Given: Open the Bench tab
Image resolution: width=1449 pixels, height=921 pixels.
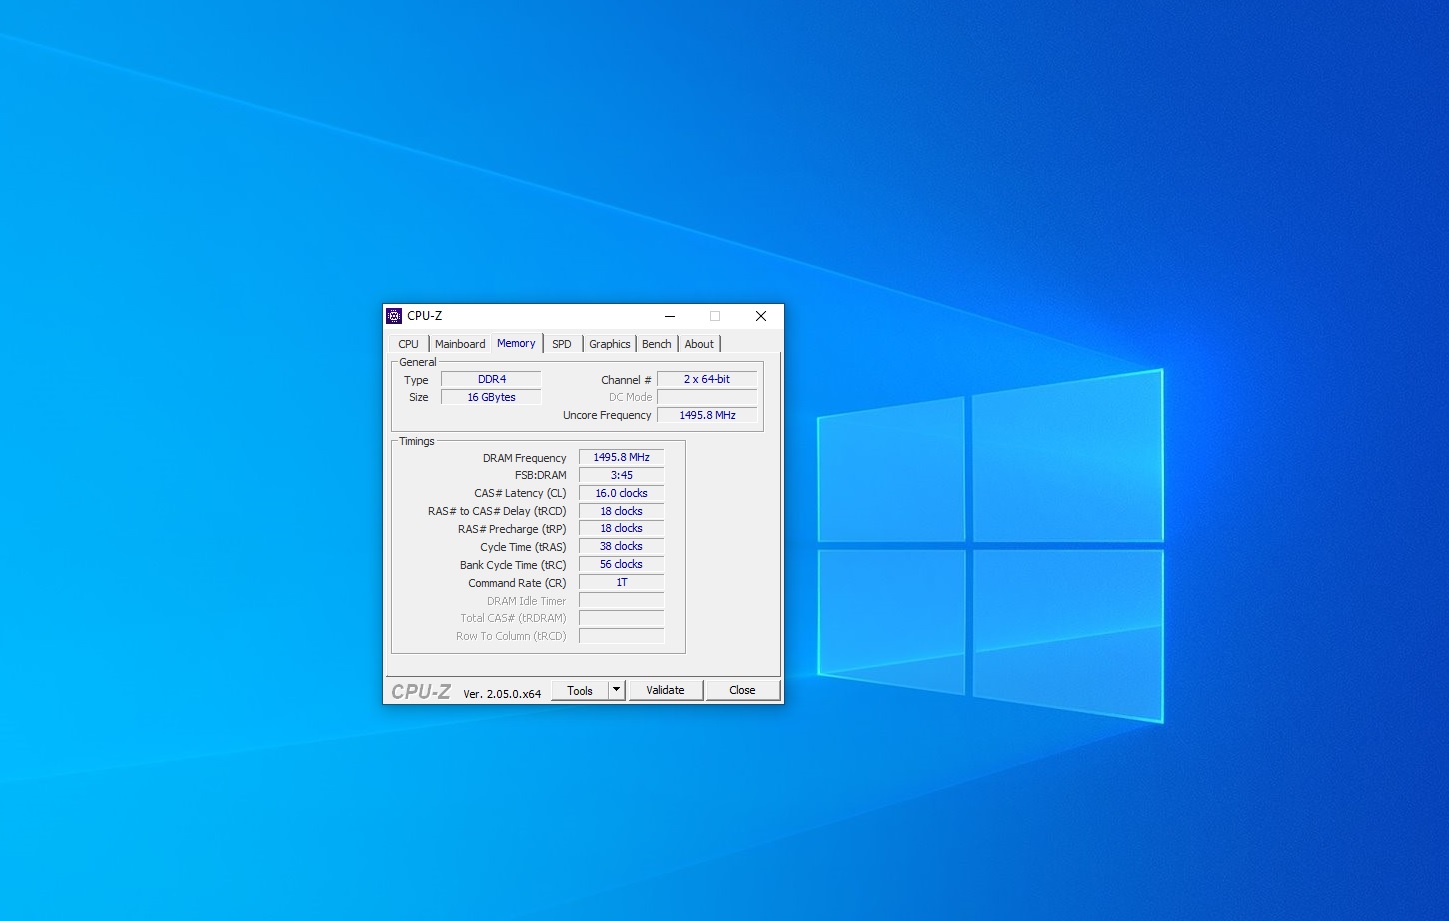Looking at the screenshot, I should click(656, 344).
